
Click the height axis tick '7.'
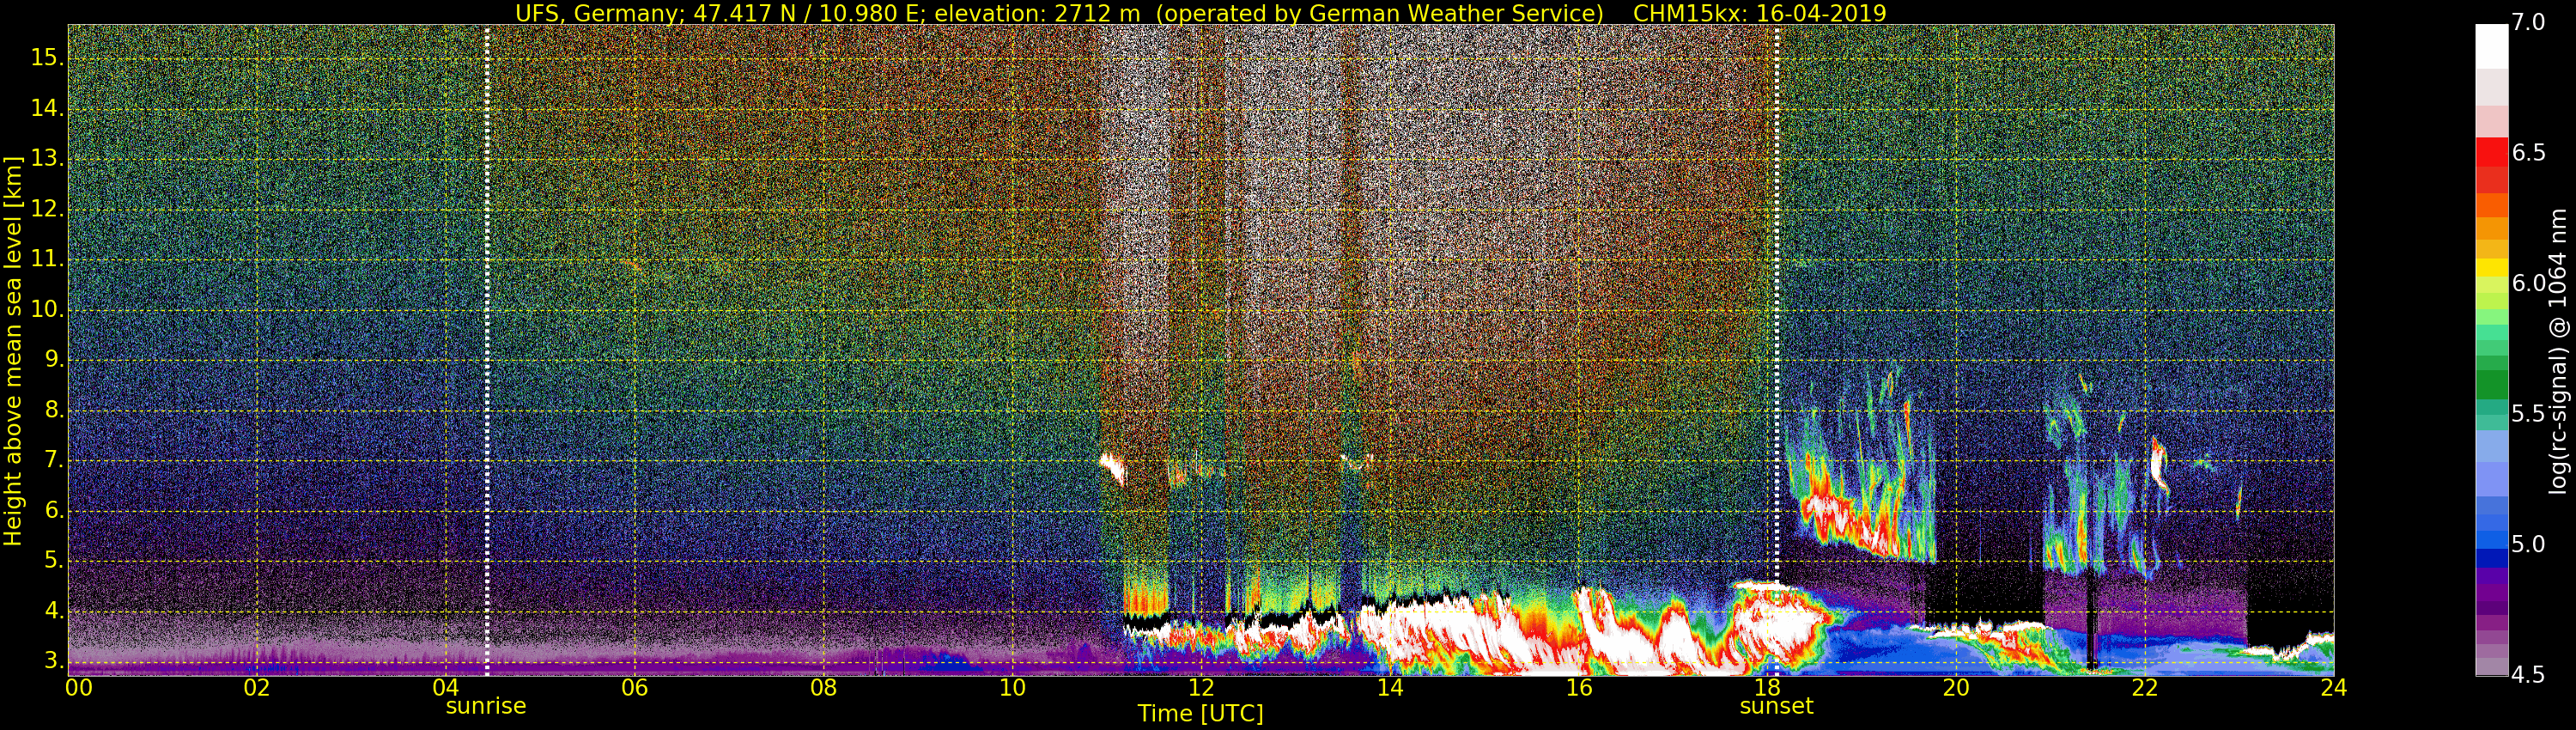[53, 460]
